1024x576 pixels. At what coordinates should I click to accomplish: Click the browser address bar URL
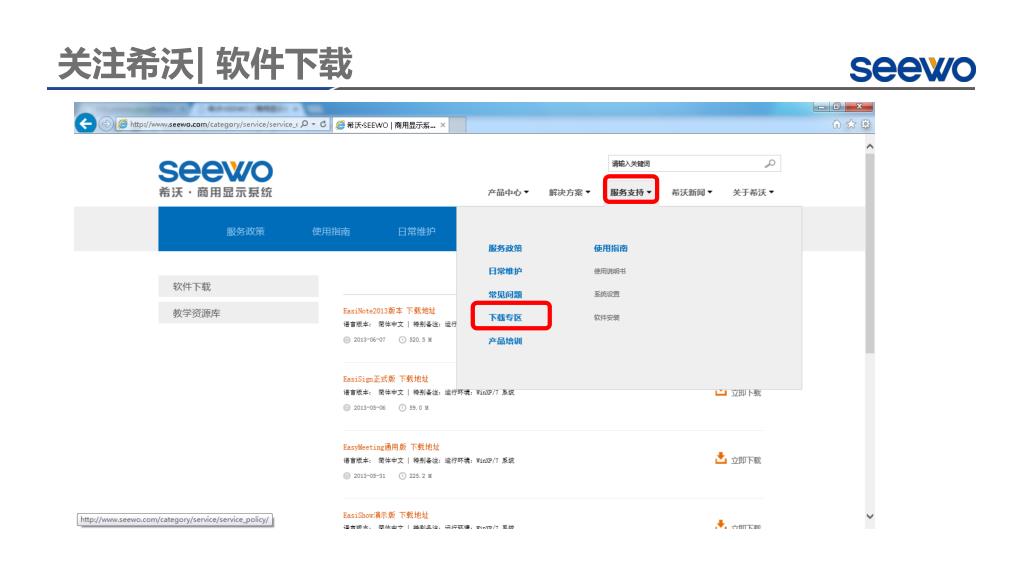click(214, 124)
